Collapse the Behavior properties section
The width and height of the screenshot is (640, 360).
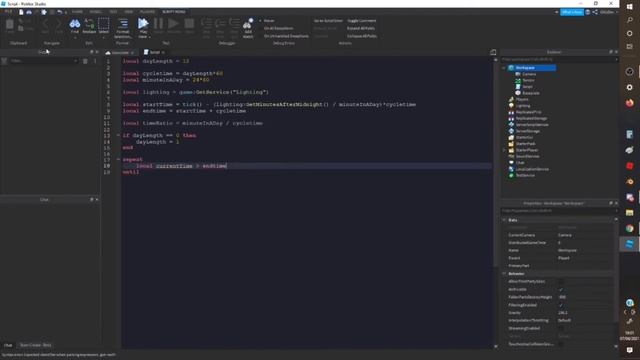[504, 273]
